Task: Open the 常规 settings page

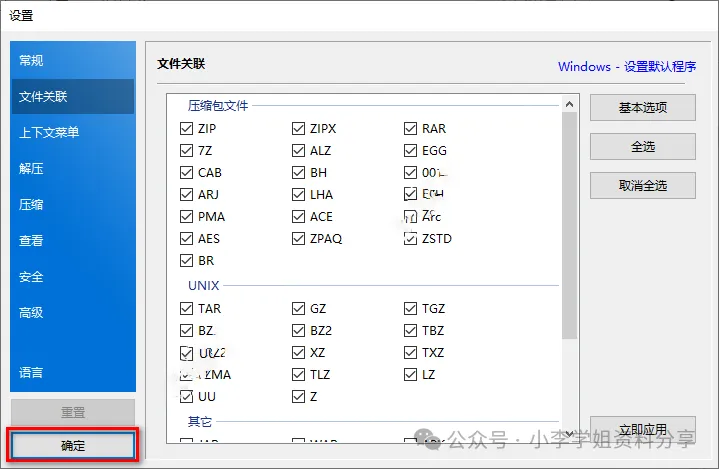Action: coord(73,61)
